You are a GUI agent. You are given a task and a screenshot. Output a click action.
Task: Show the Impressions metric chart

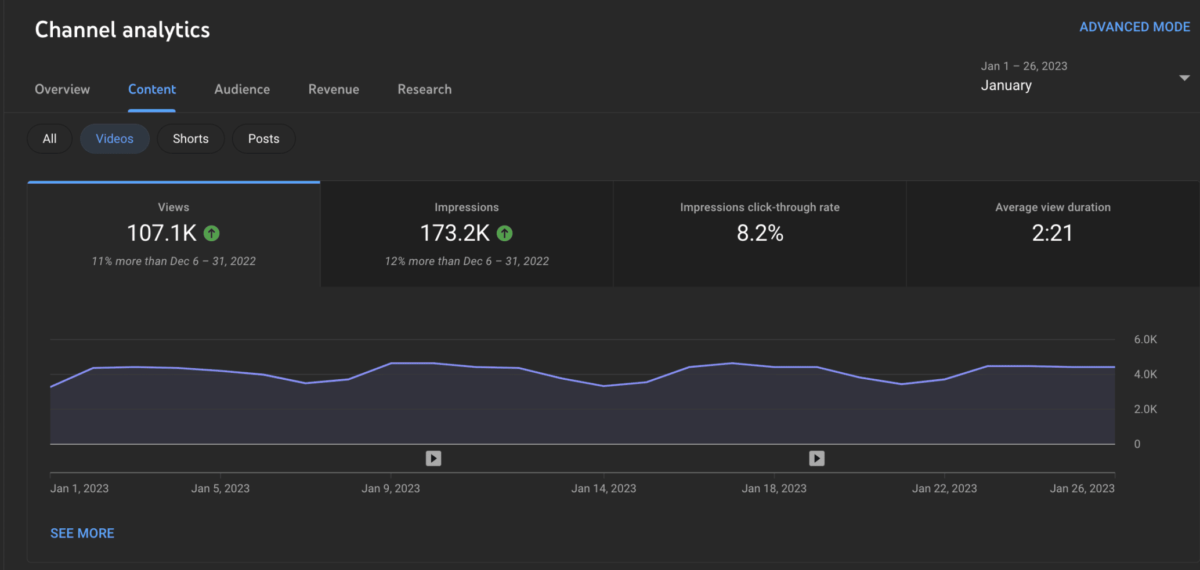[466, 234]
